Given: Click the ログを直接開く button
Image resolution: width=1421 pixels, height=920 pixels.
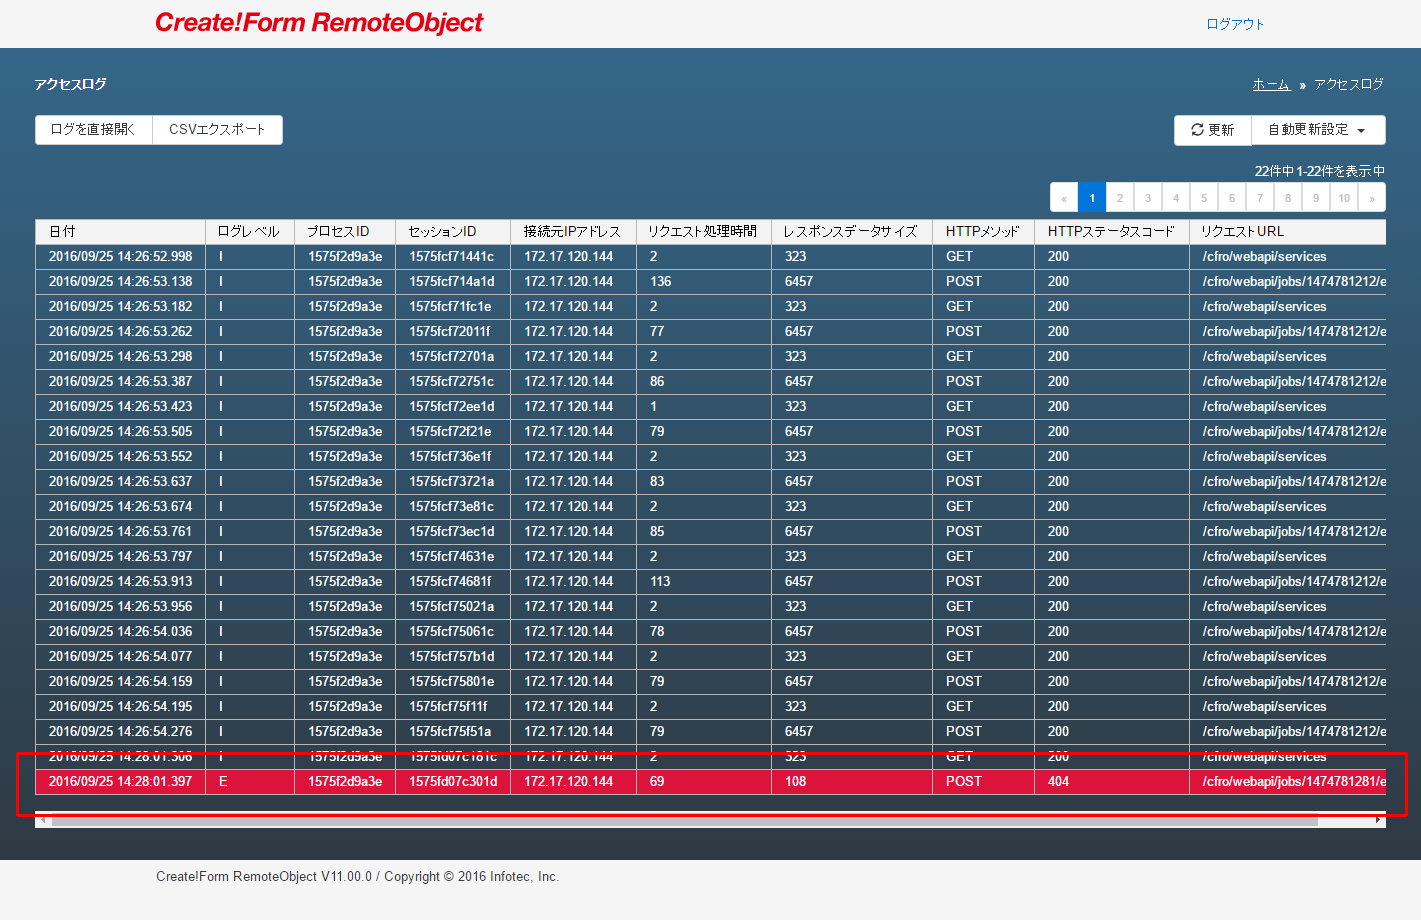Looking at the screenshot, I should [93, 130].
